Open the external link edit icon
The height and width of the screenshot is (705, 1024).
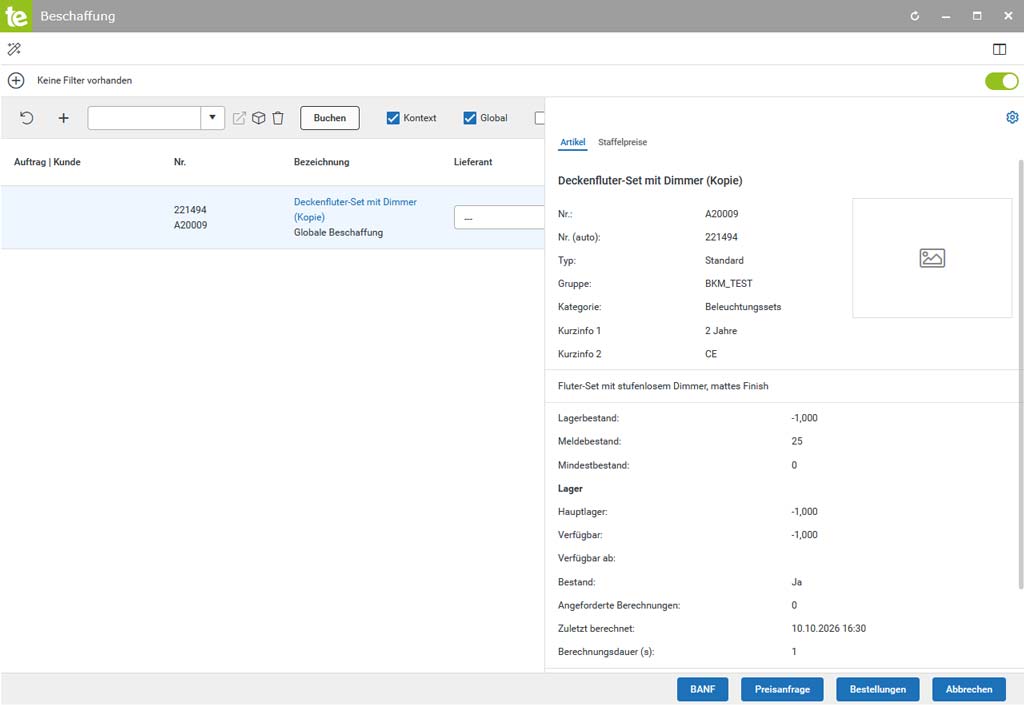coord(240,118)
